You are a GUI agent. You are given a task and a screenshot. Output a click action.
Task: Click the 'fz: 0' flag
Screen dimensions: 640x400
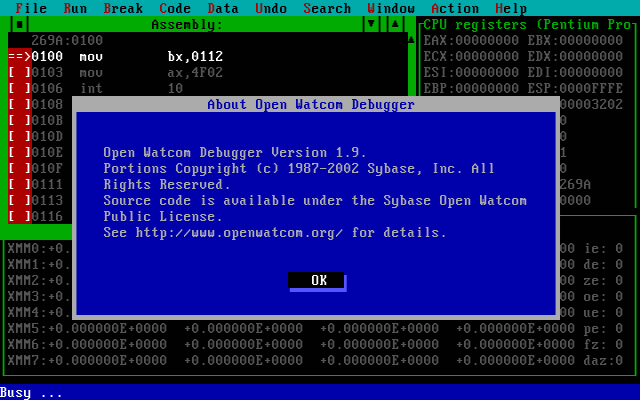[x=603, y=344]
